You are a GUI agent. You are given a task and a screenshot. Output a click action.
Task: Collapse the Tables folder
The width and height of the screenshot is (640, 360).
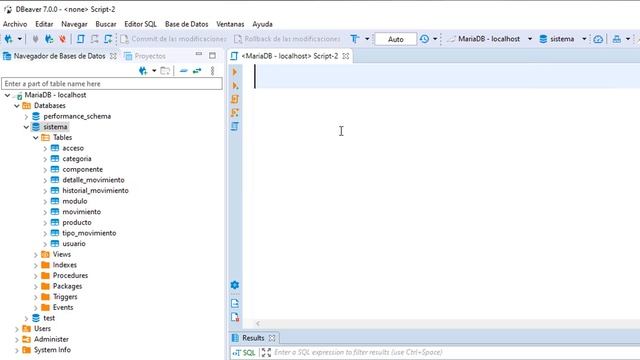36,138
